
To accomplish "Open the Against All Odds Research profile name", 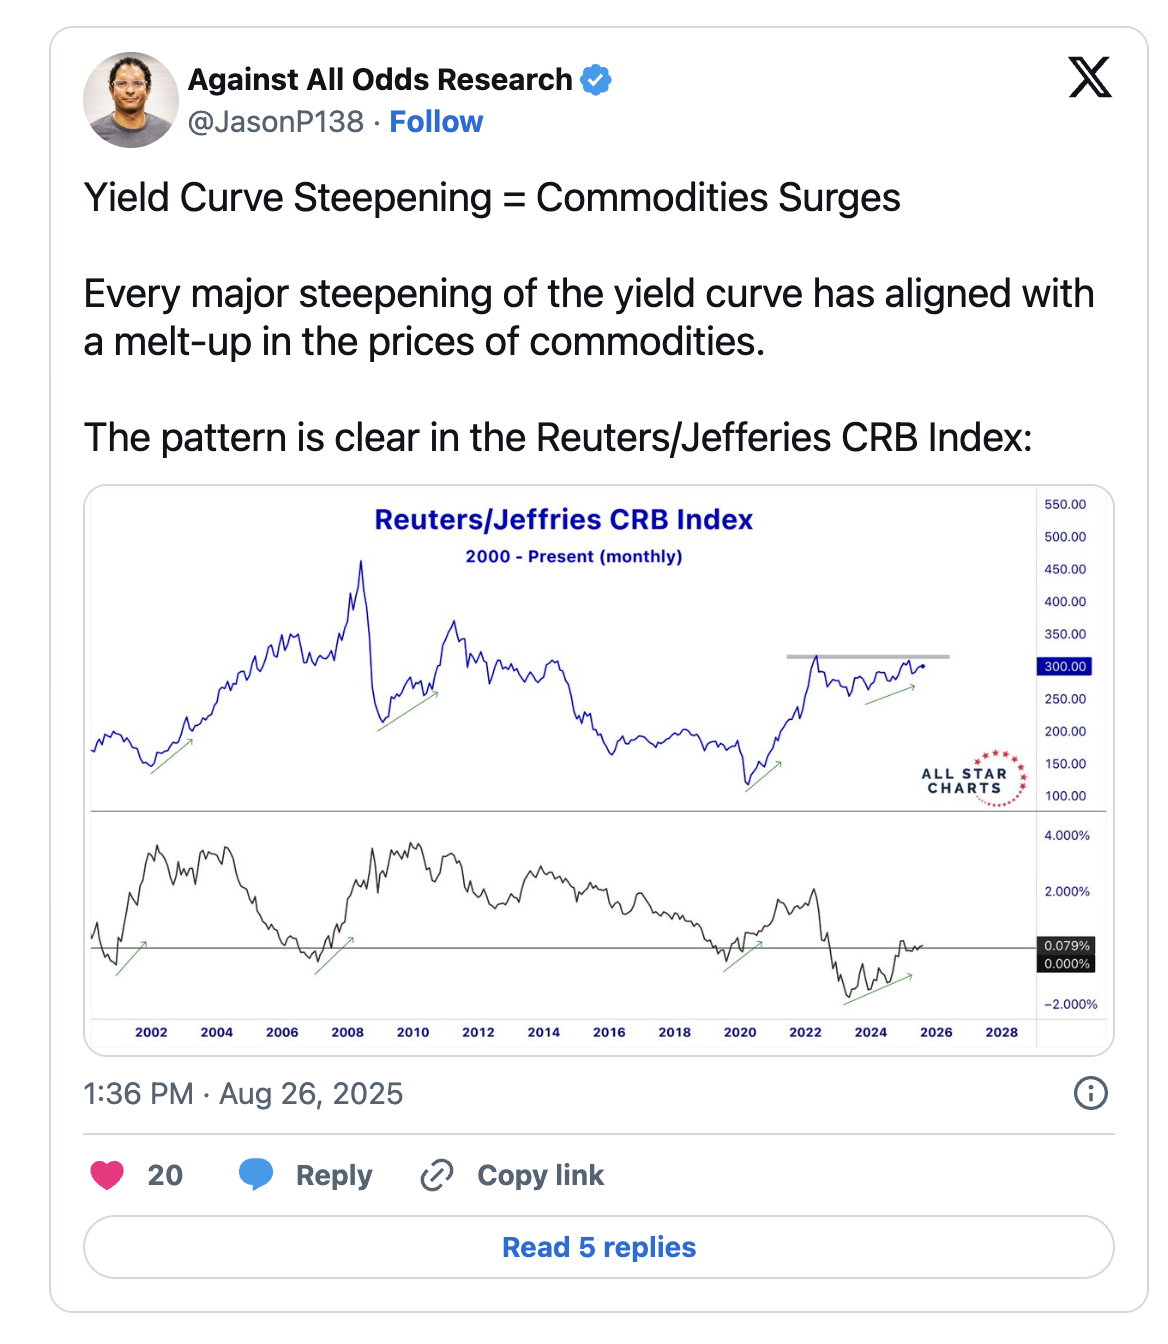I will 380,79.
